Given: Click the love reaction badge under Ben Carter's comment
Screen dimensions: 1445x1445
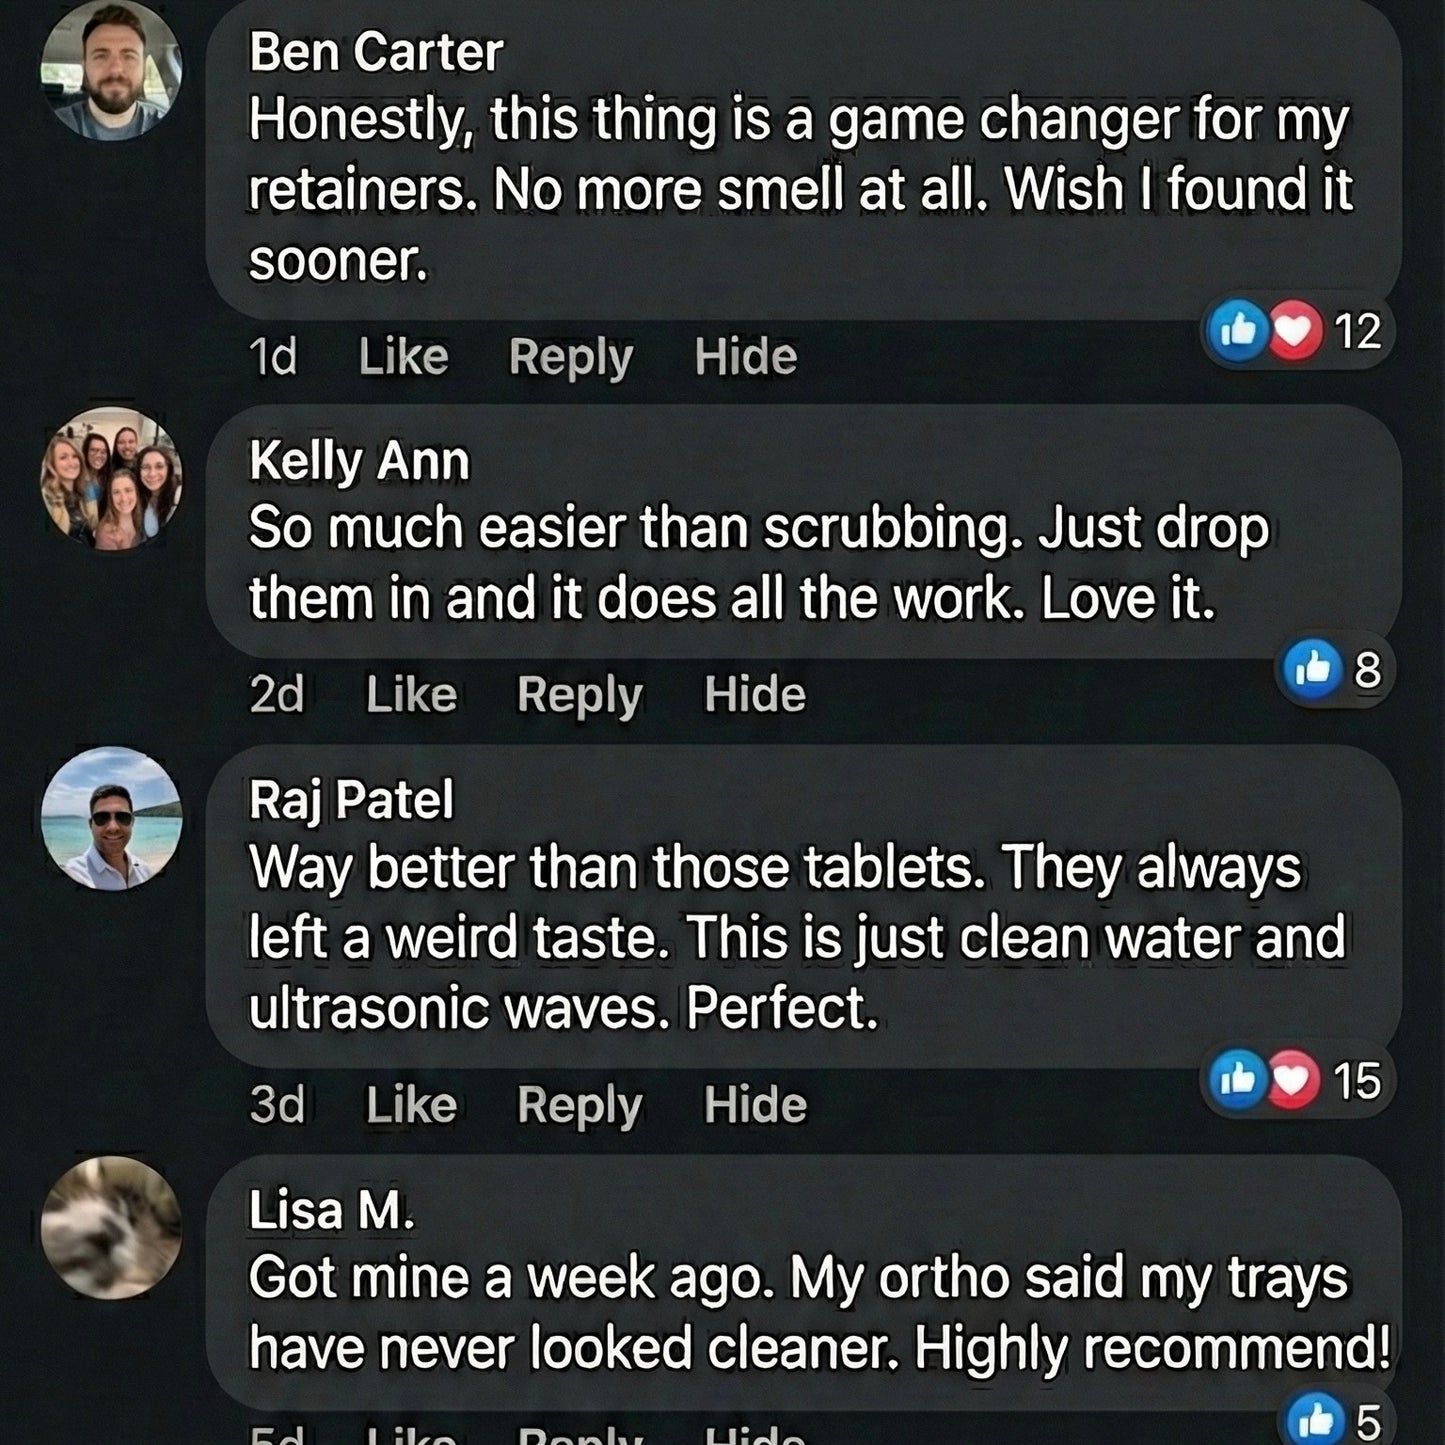Looking at the screenshot, I should coord(1295,330).
